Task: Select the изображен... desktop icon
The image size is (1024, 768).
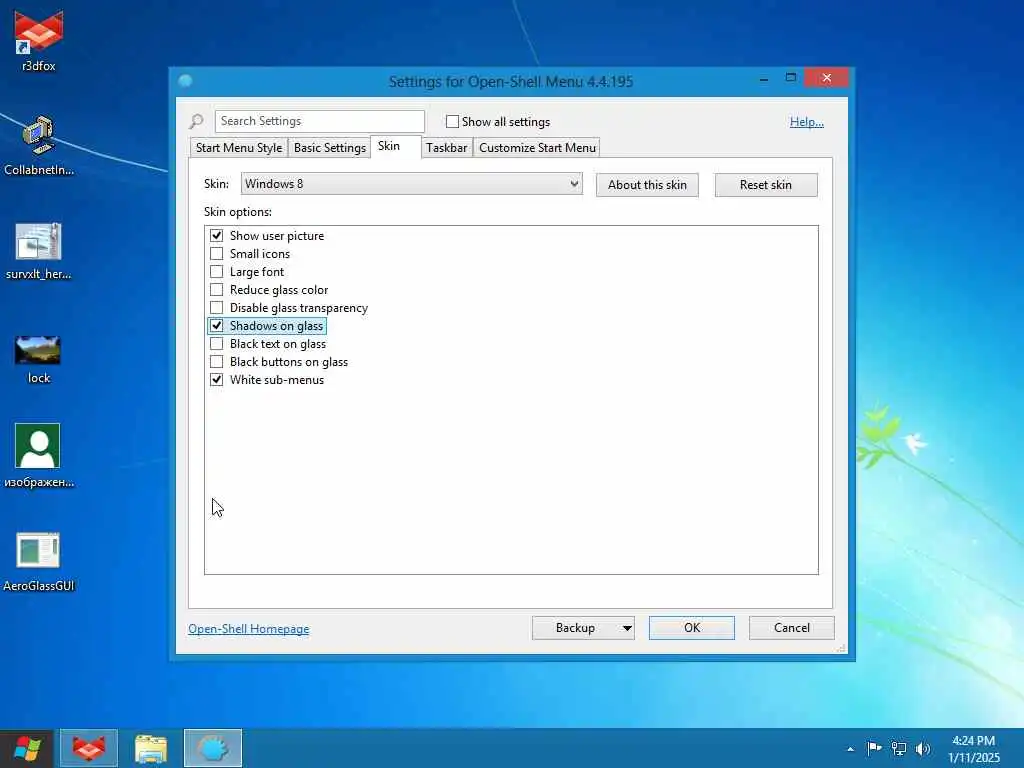Action: pos(39,456)
